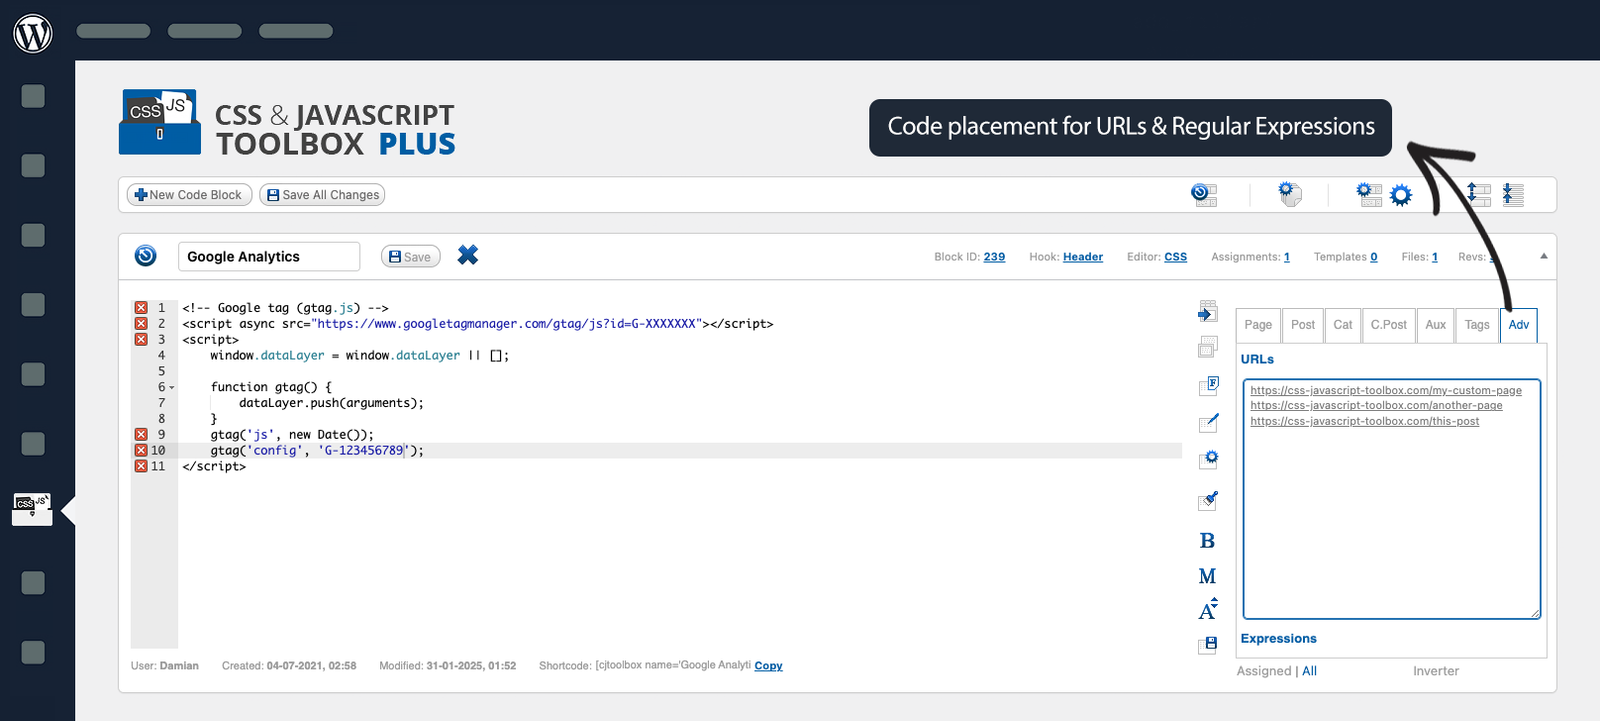Click the paintbrush theme icon beside editor
Screen dimensions: 1600x721
coord(1208,500)
